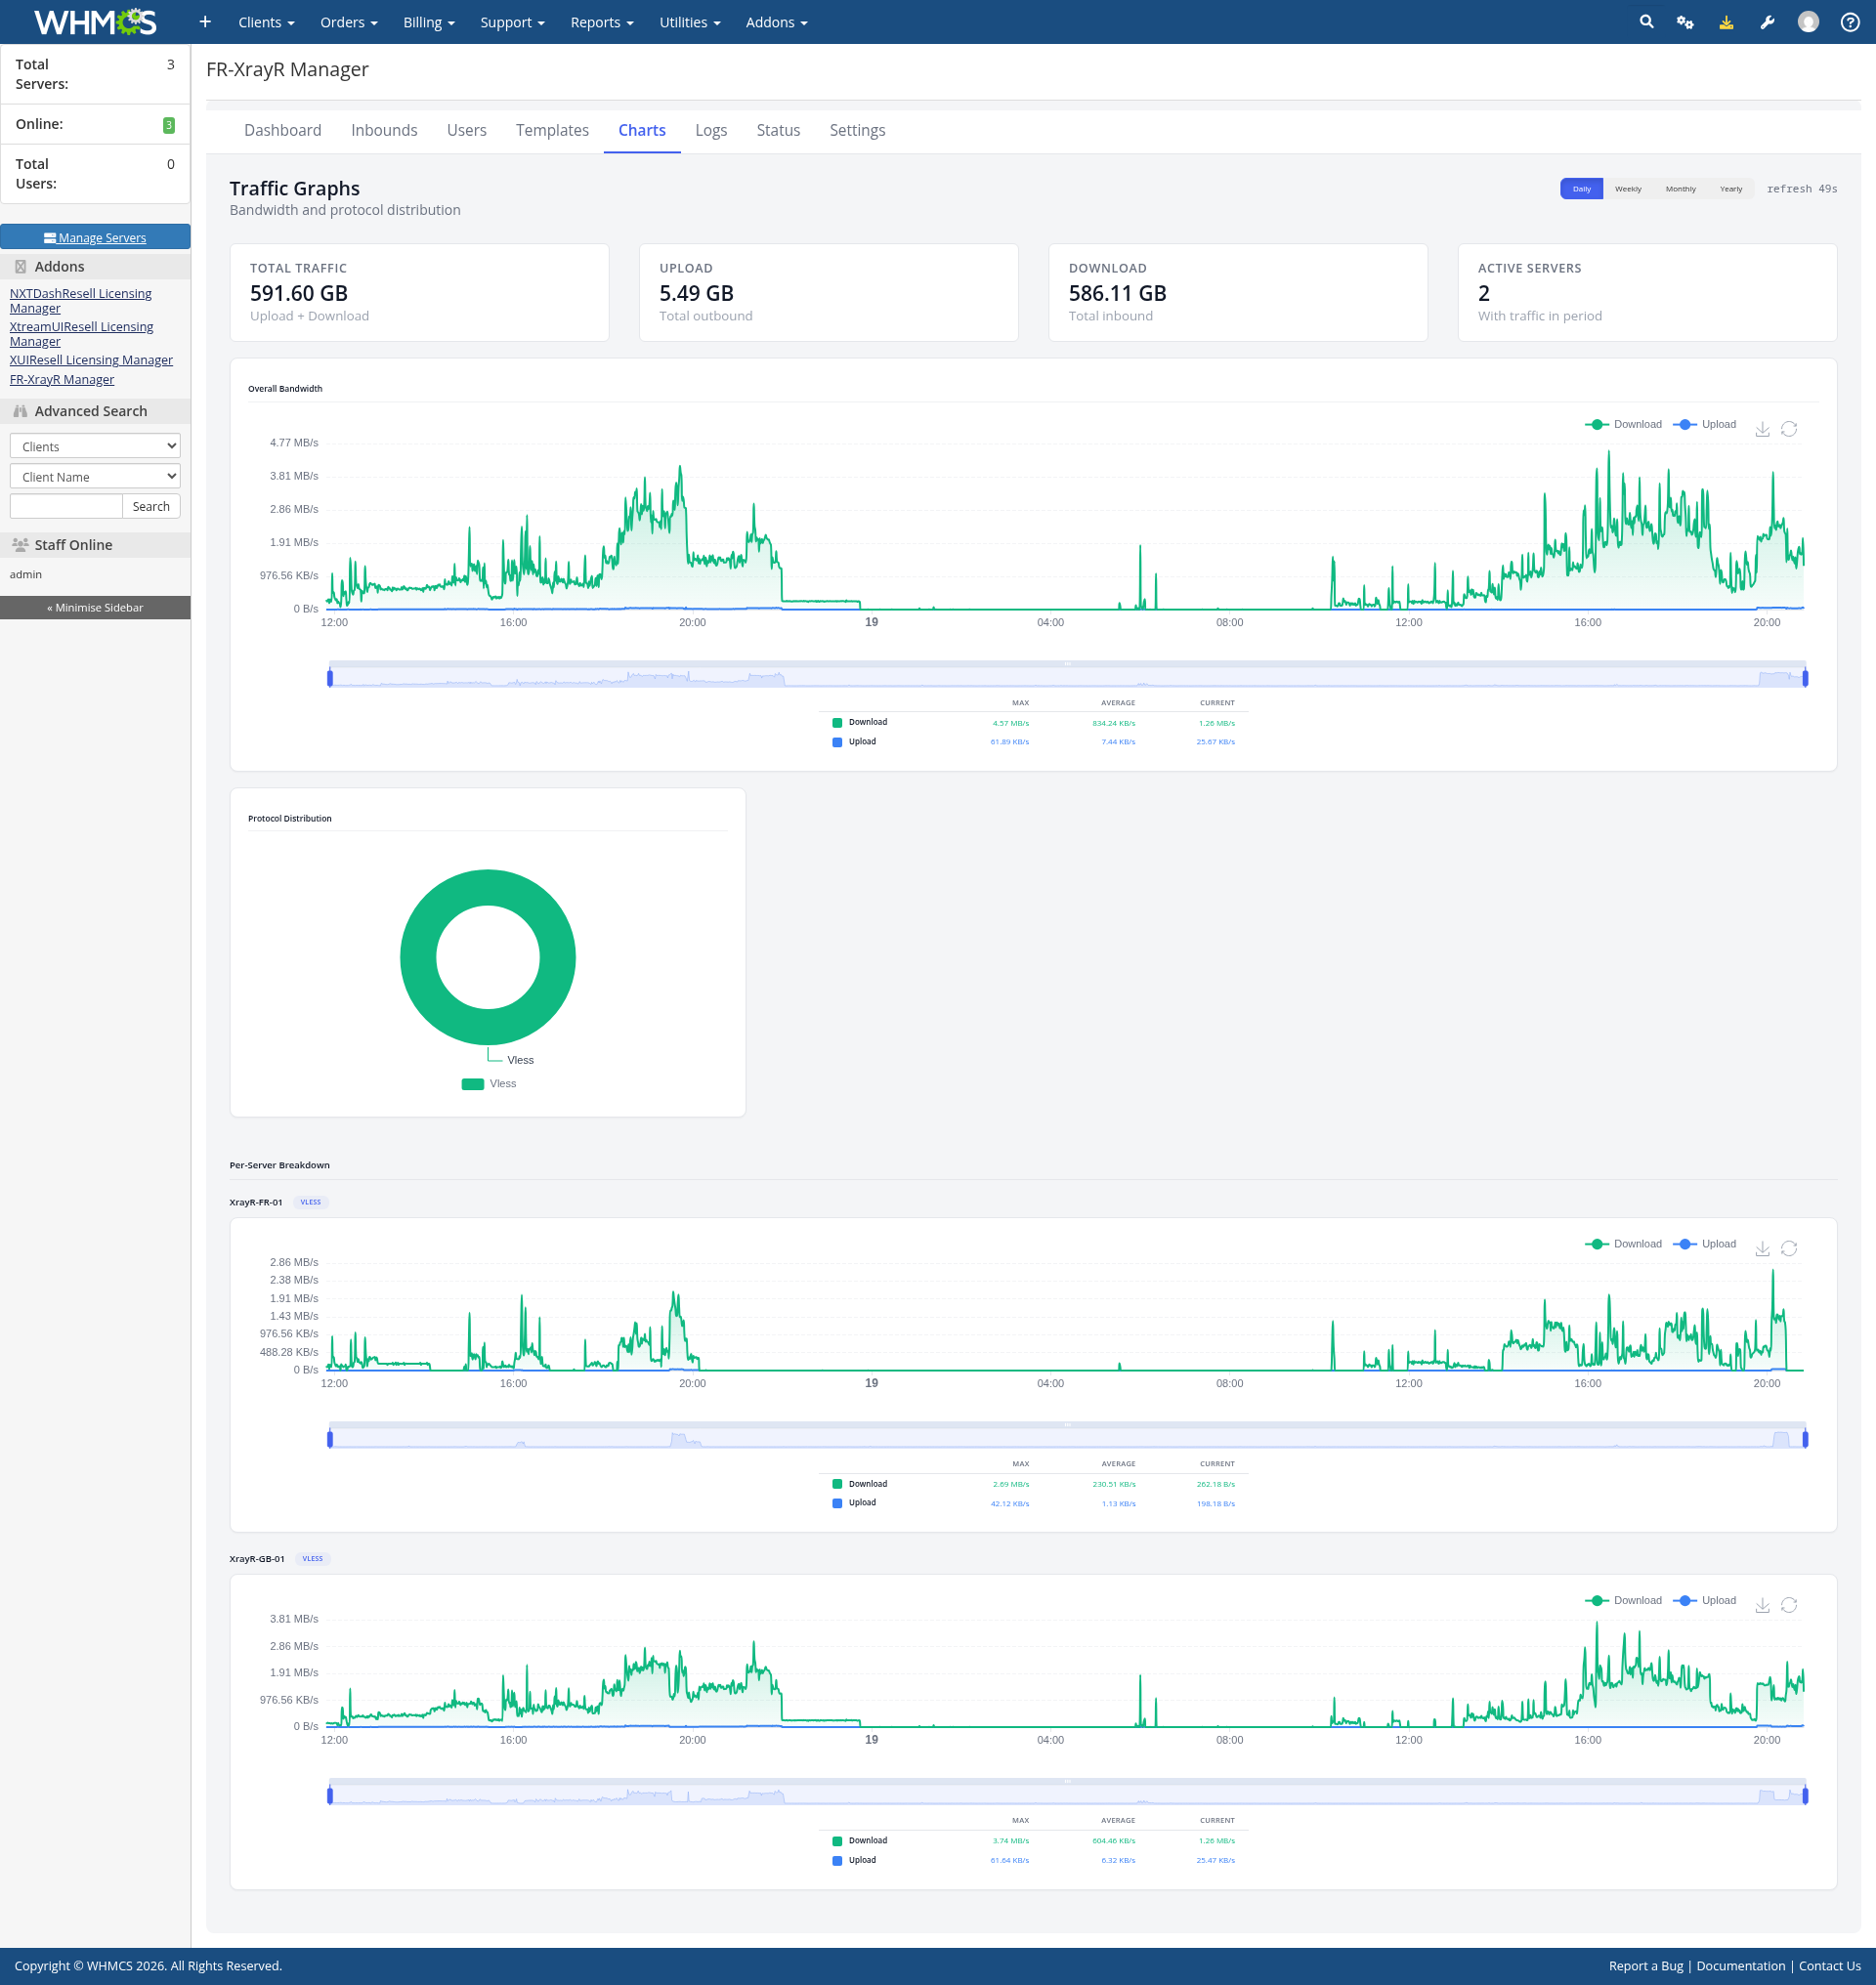The width and height of the screenshot is (1876, 1985).
Task: Open the search icon in top bar
Action: tap(1646, 22)
